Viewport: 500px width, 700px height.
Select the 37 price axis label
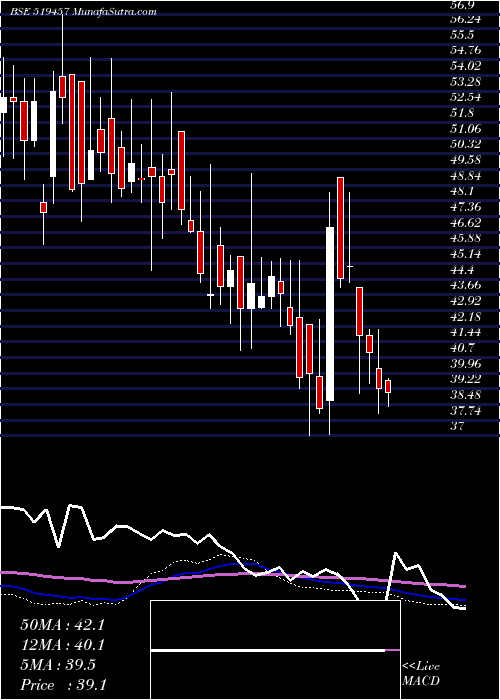[458, 426]
